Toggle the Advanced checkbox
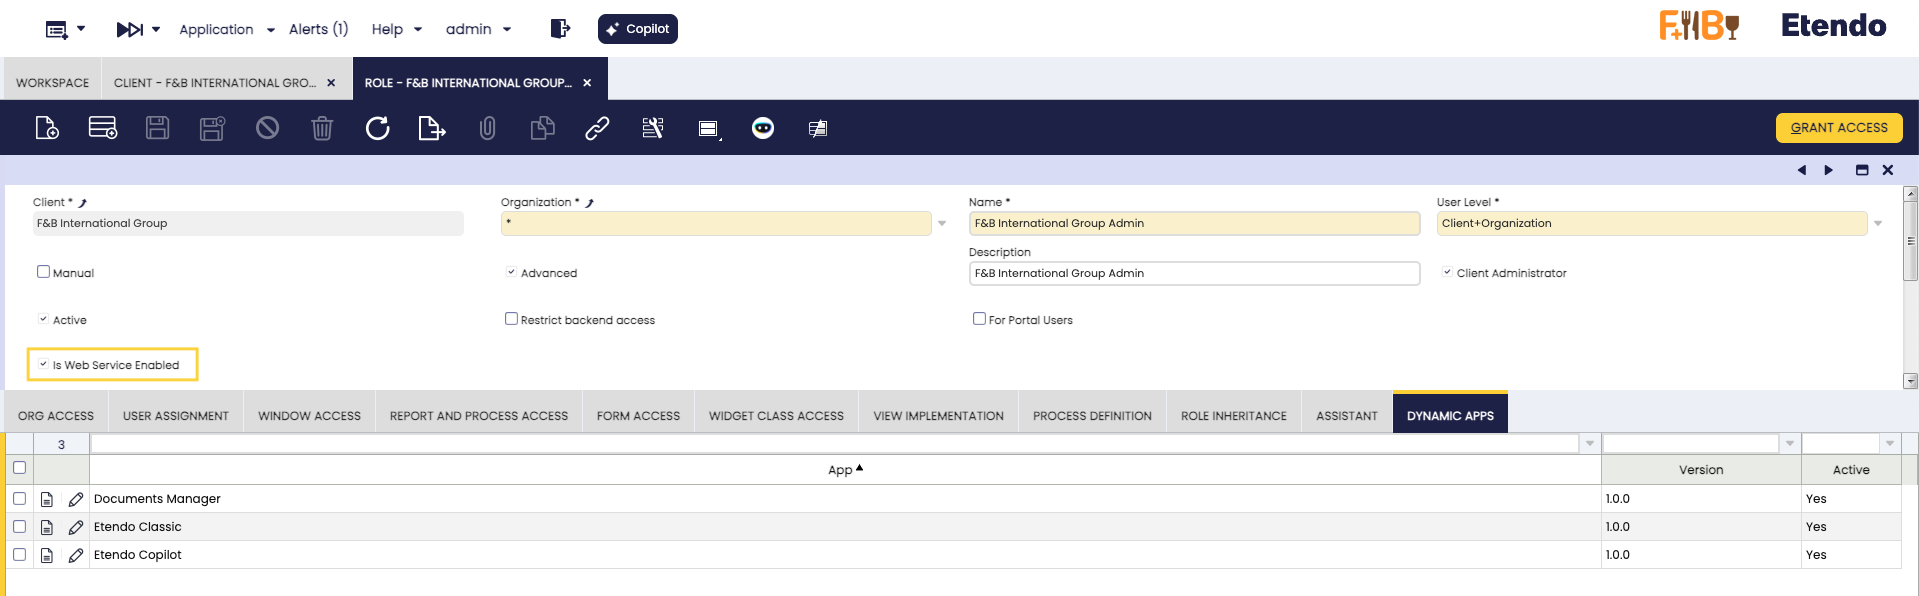1919x596 pixels. pyautogui.click(x=511, y=272)
